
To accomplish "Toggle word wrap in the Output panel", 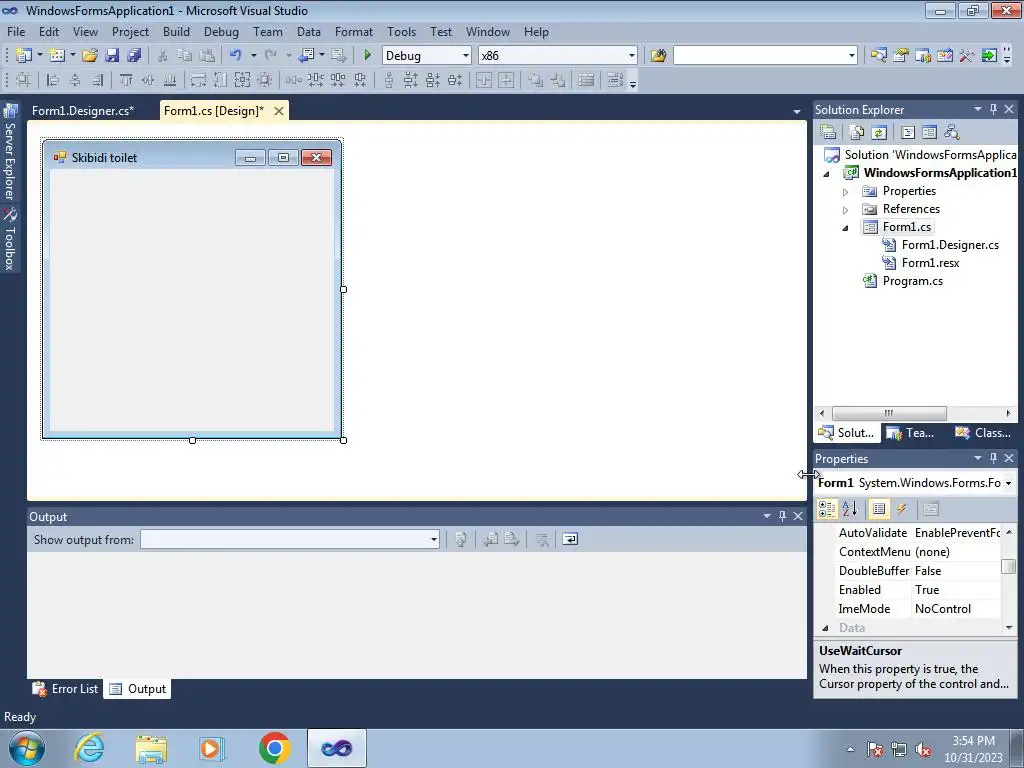I will pyautogui.click(x=570, y=539).
